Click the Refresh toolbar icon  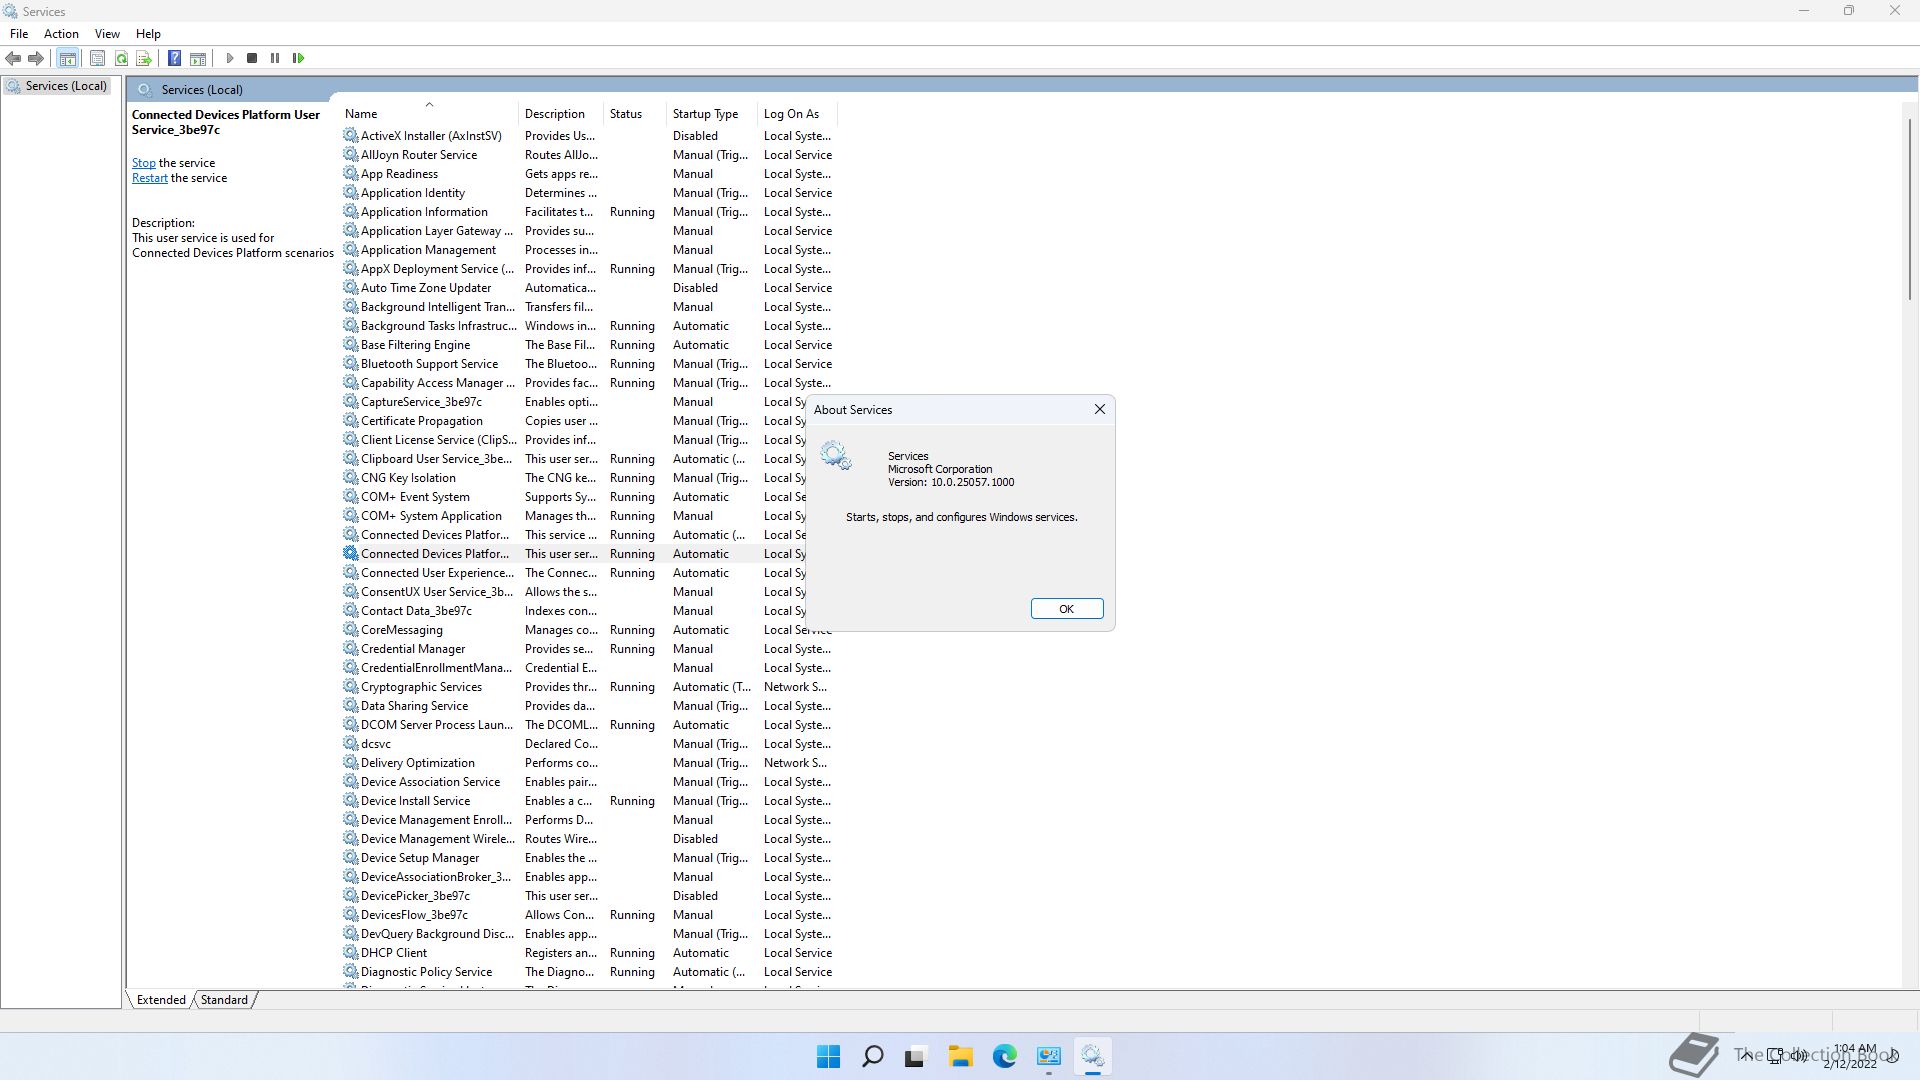[121, 58]
